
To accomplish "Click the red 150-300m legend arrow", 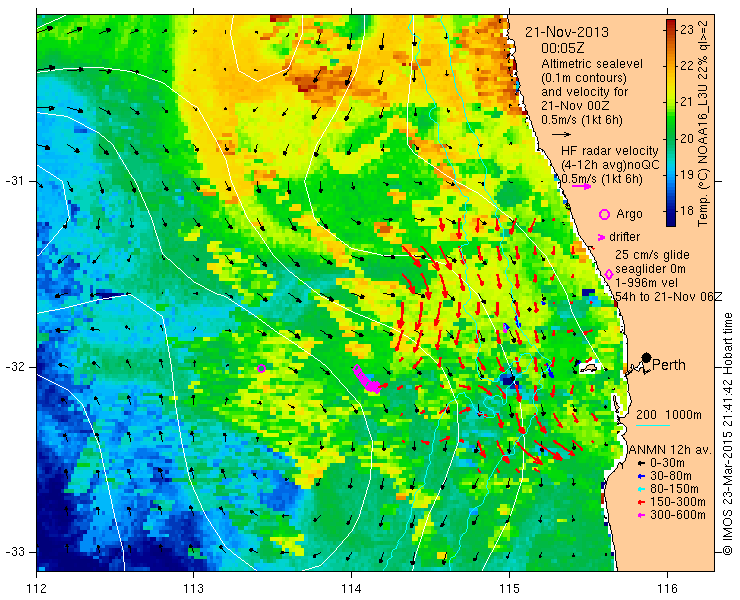I will 640,502.
